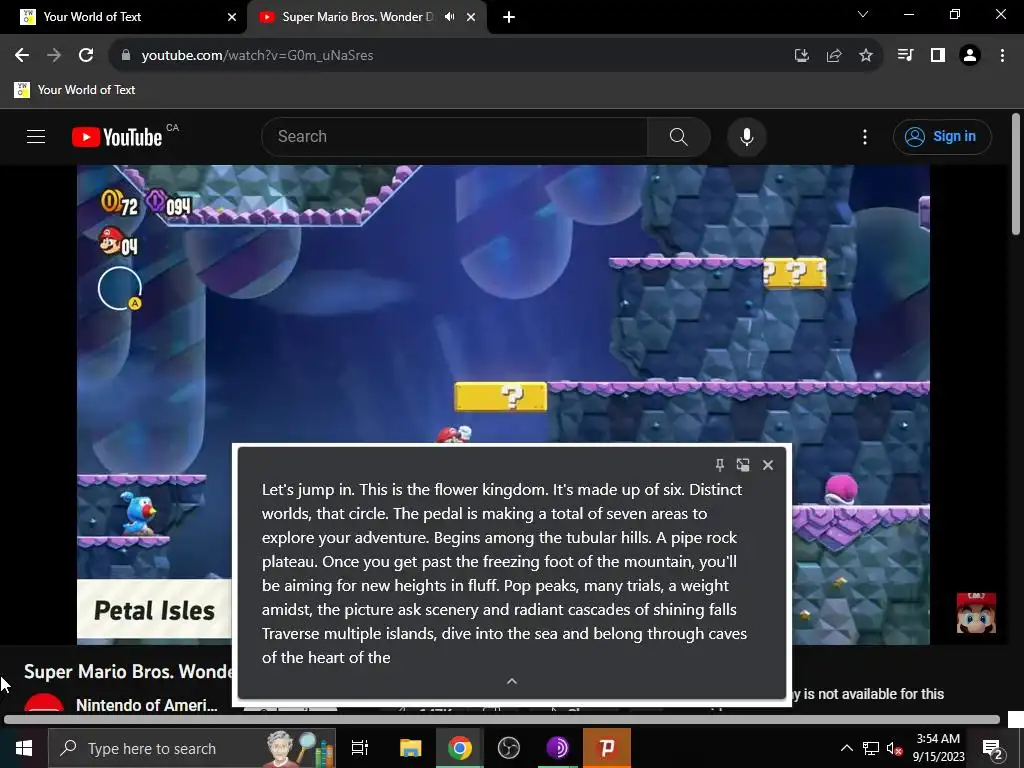Mute the tab via speaker icon

[449, 17]
